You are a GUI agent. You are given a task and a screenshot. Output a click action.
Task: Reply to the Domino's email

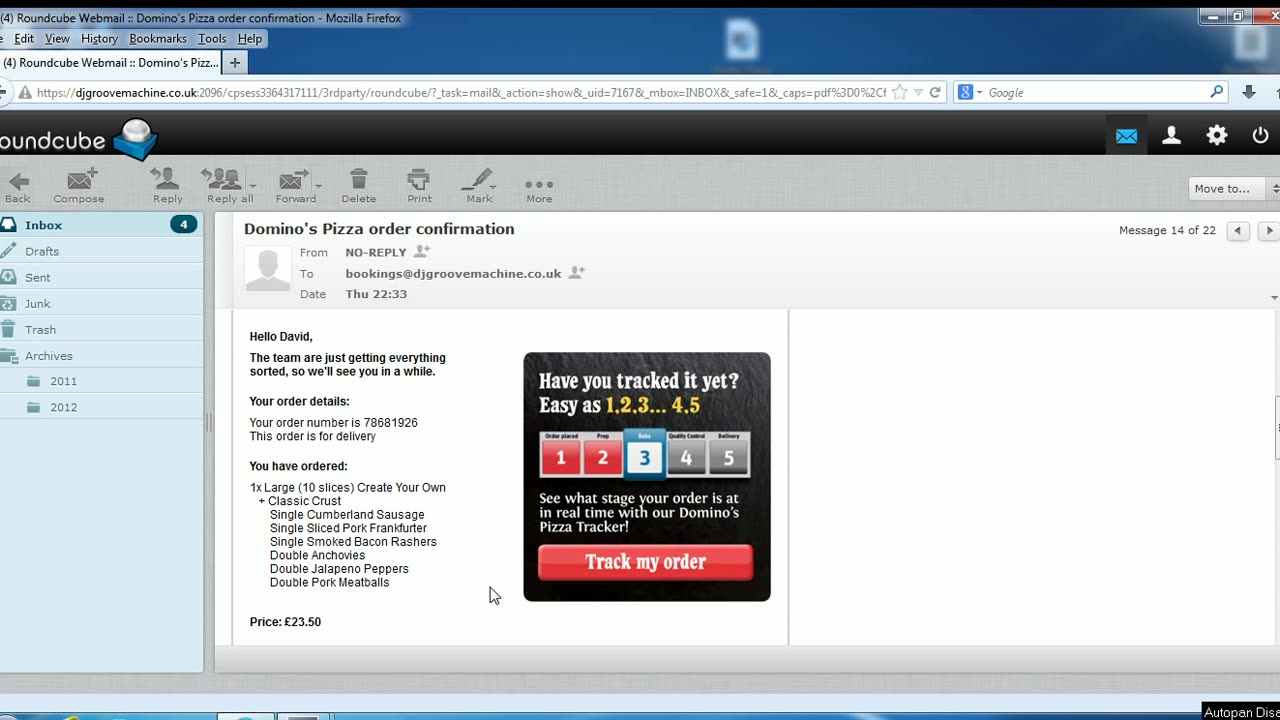tap(167, 185)
